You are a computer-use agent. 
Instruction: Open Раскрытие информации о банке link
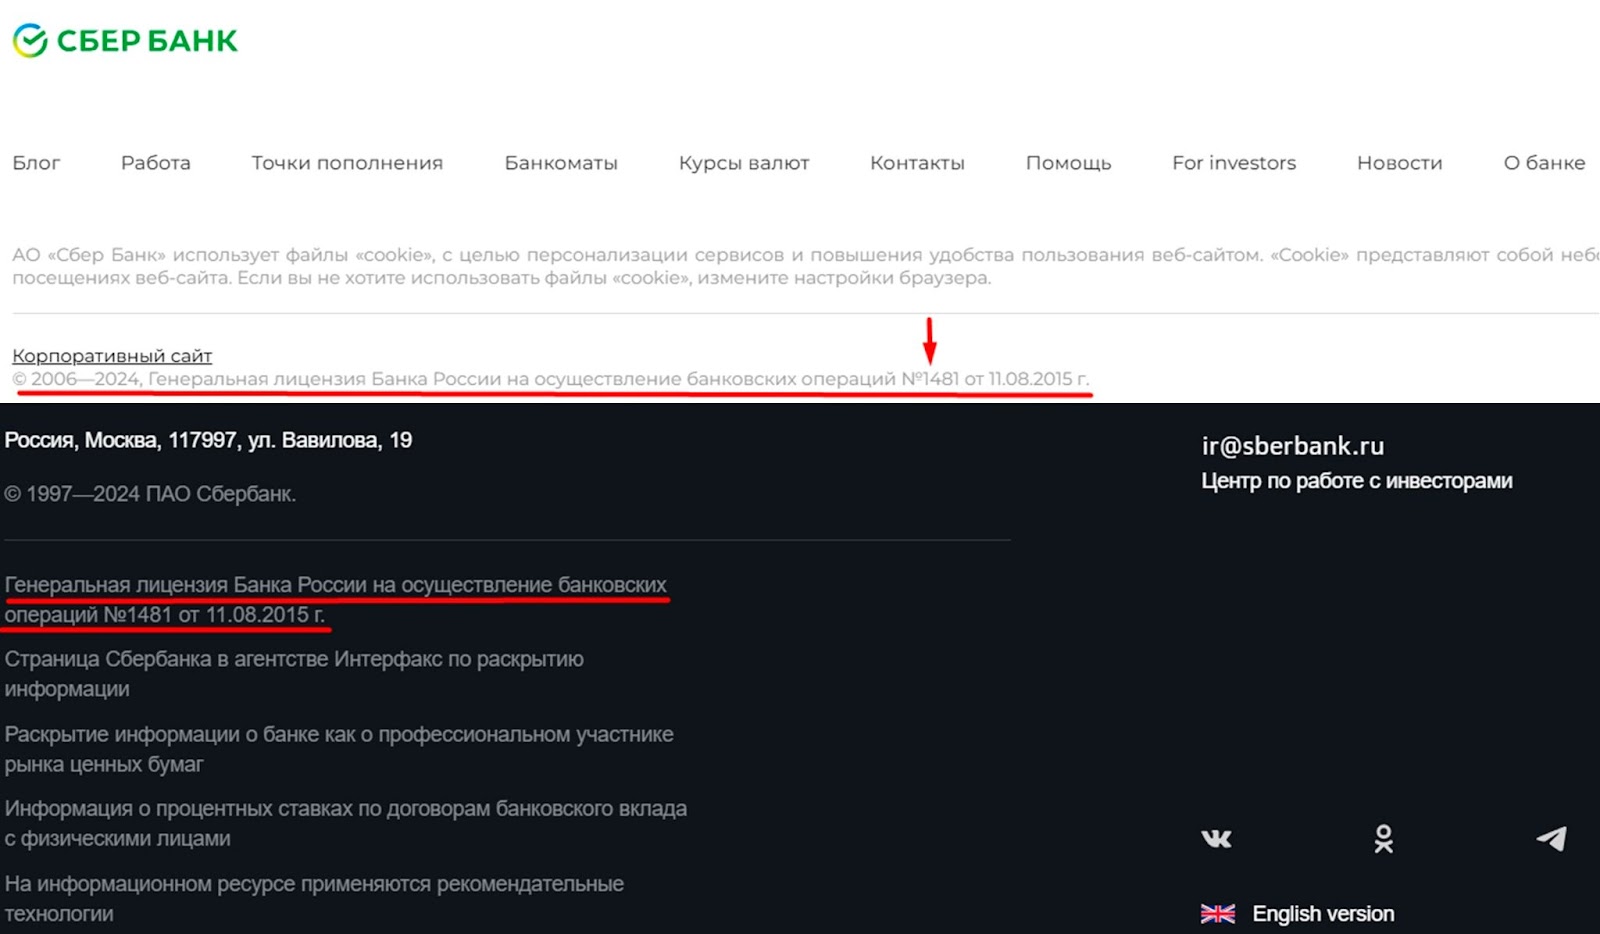[339, 749]
